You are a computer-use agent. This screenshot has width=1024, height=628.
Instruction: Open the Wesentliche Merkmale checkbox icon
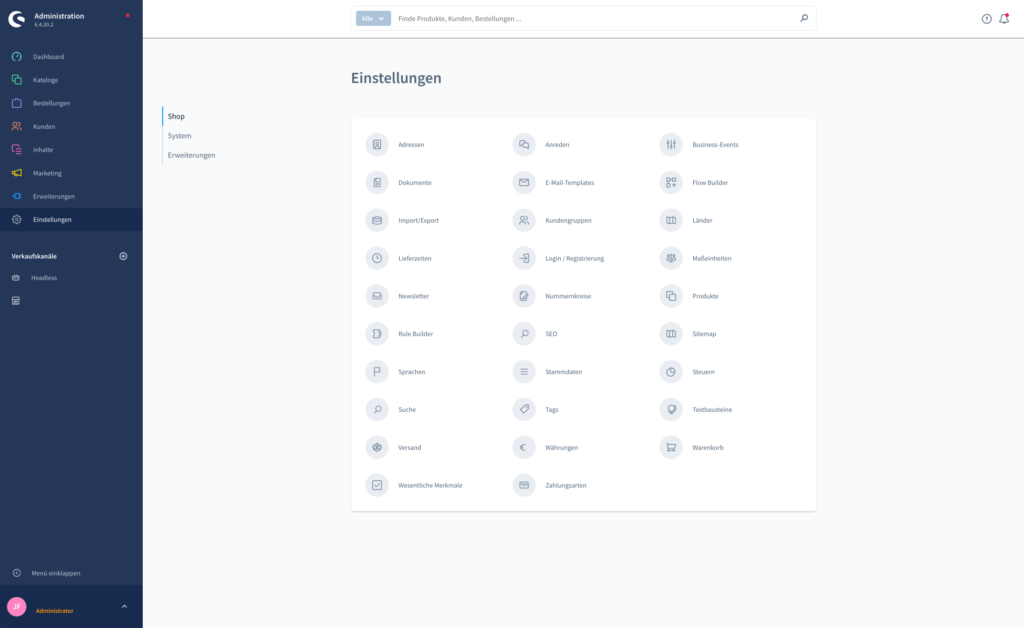(x=377, y=485)
